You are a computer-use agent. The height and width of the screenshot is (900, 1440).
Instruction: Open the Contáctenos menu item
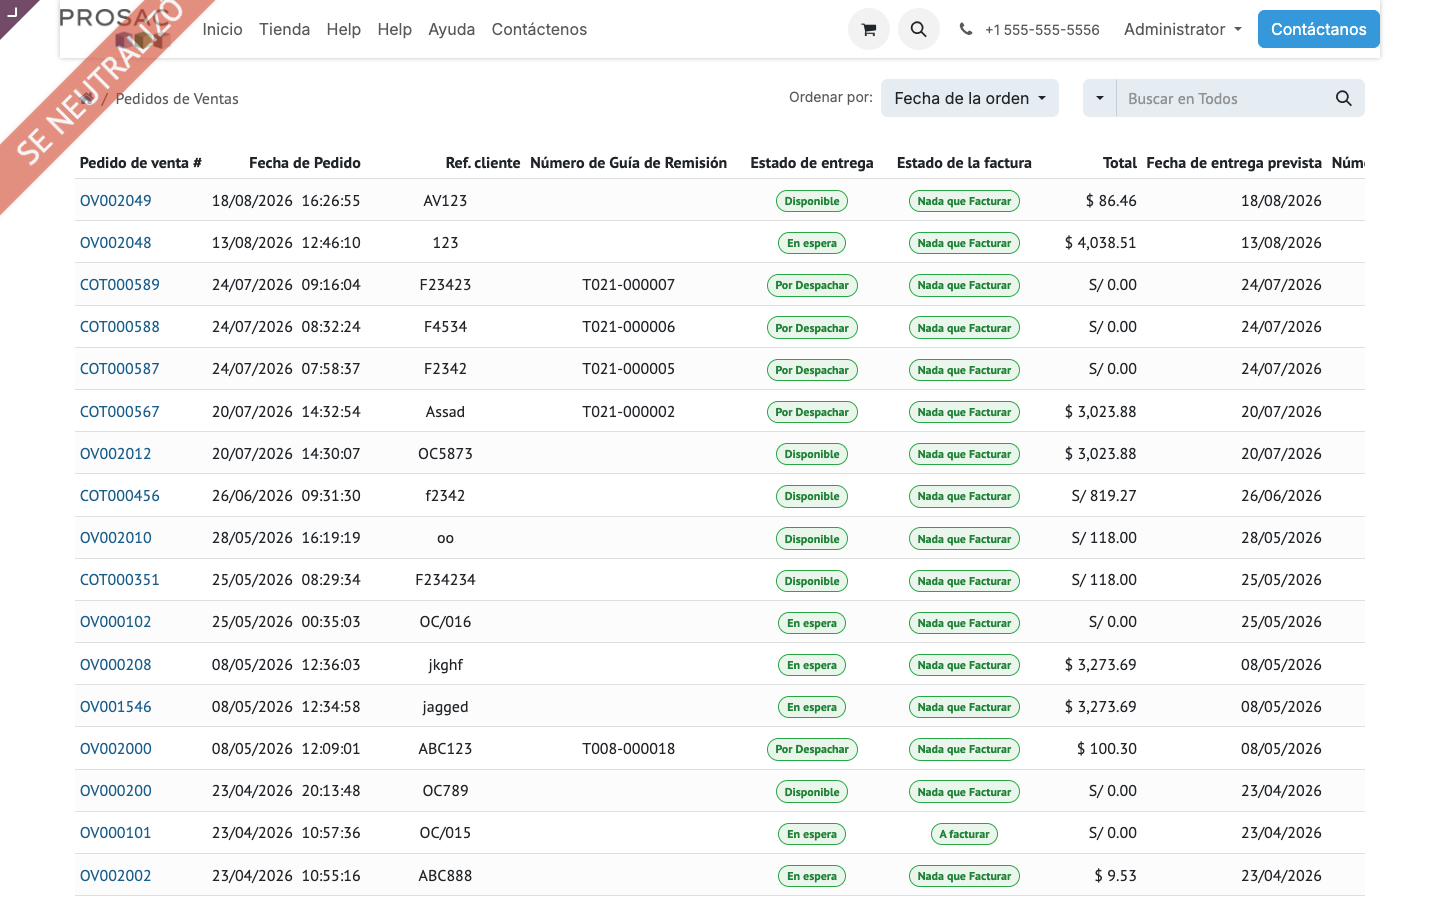[x=539, y=29]
